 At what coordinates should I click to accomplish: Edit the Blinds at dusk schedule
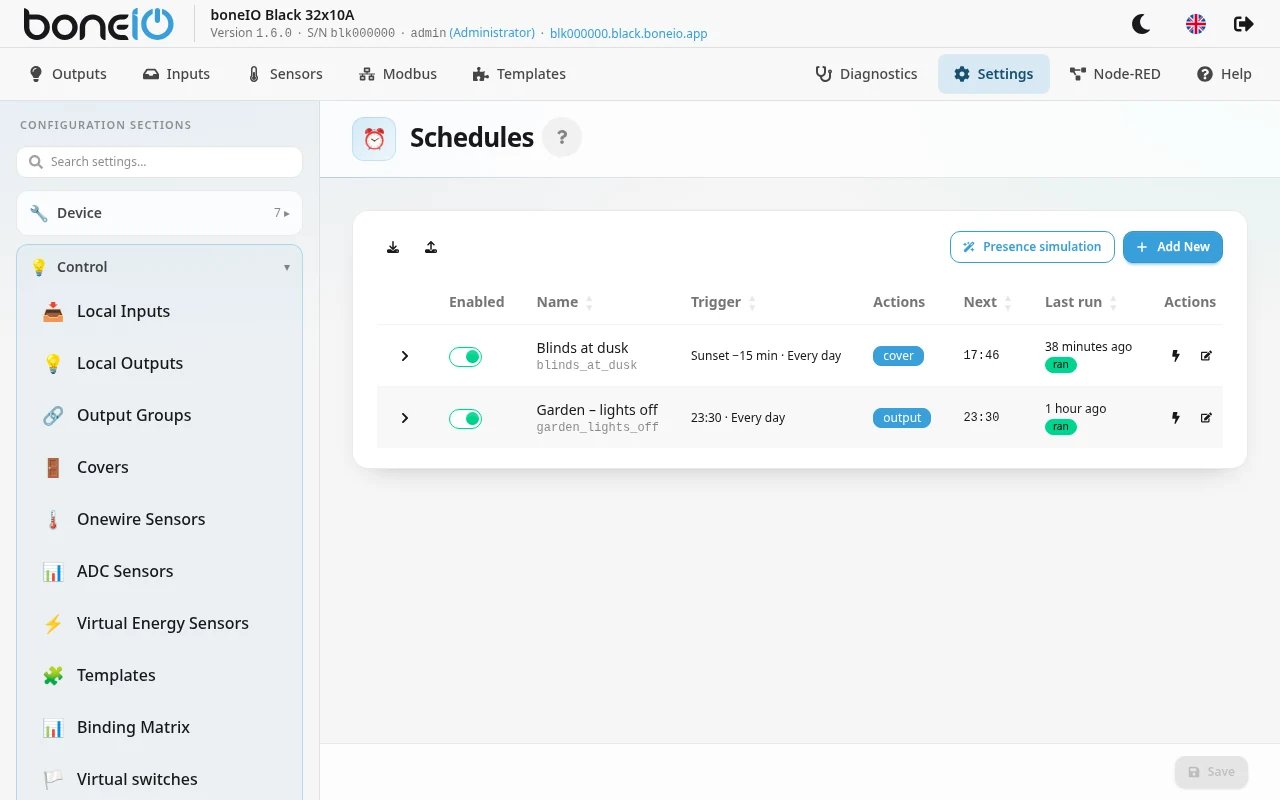pyautogui.click(x=1206, y=356)
